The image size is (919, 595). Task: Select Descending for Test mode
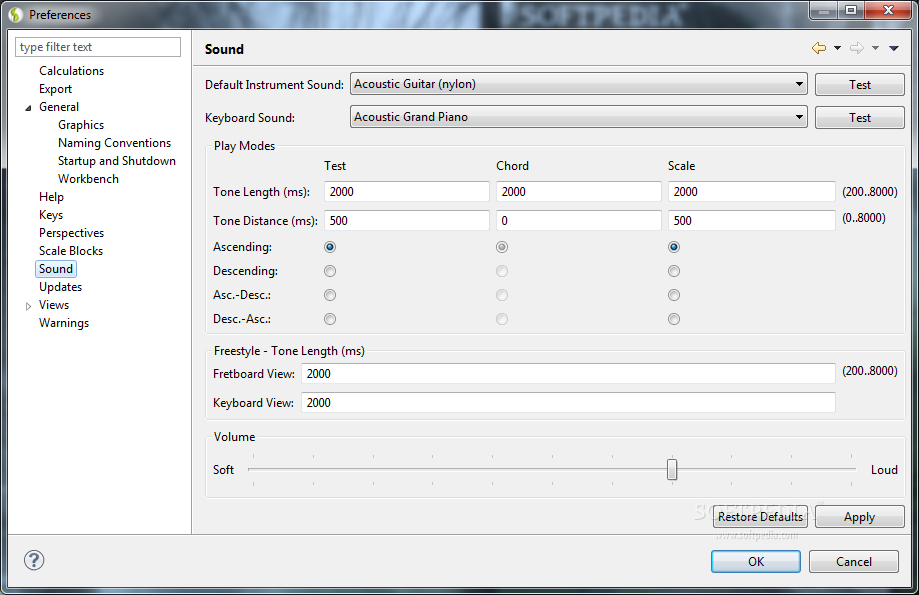(x=330, y=271)
